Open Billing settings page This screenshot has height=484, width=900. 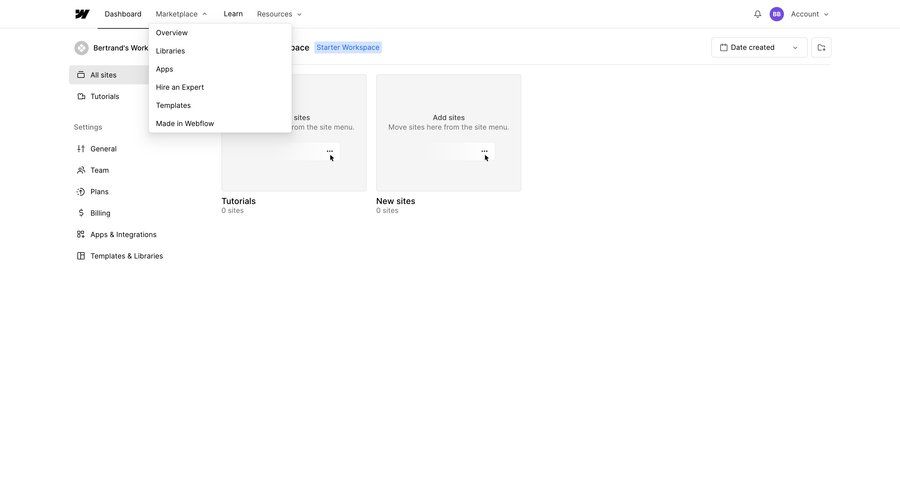(x=100, y=213)
